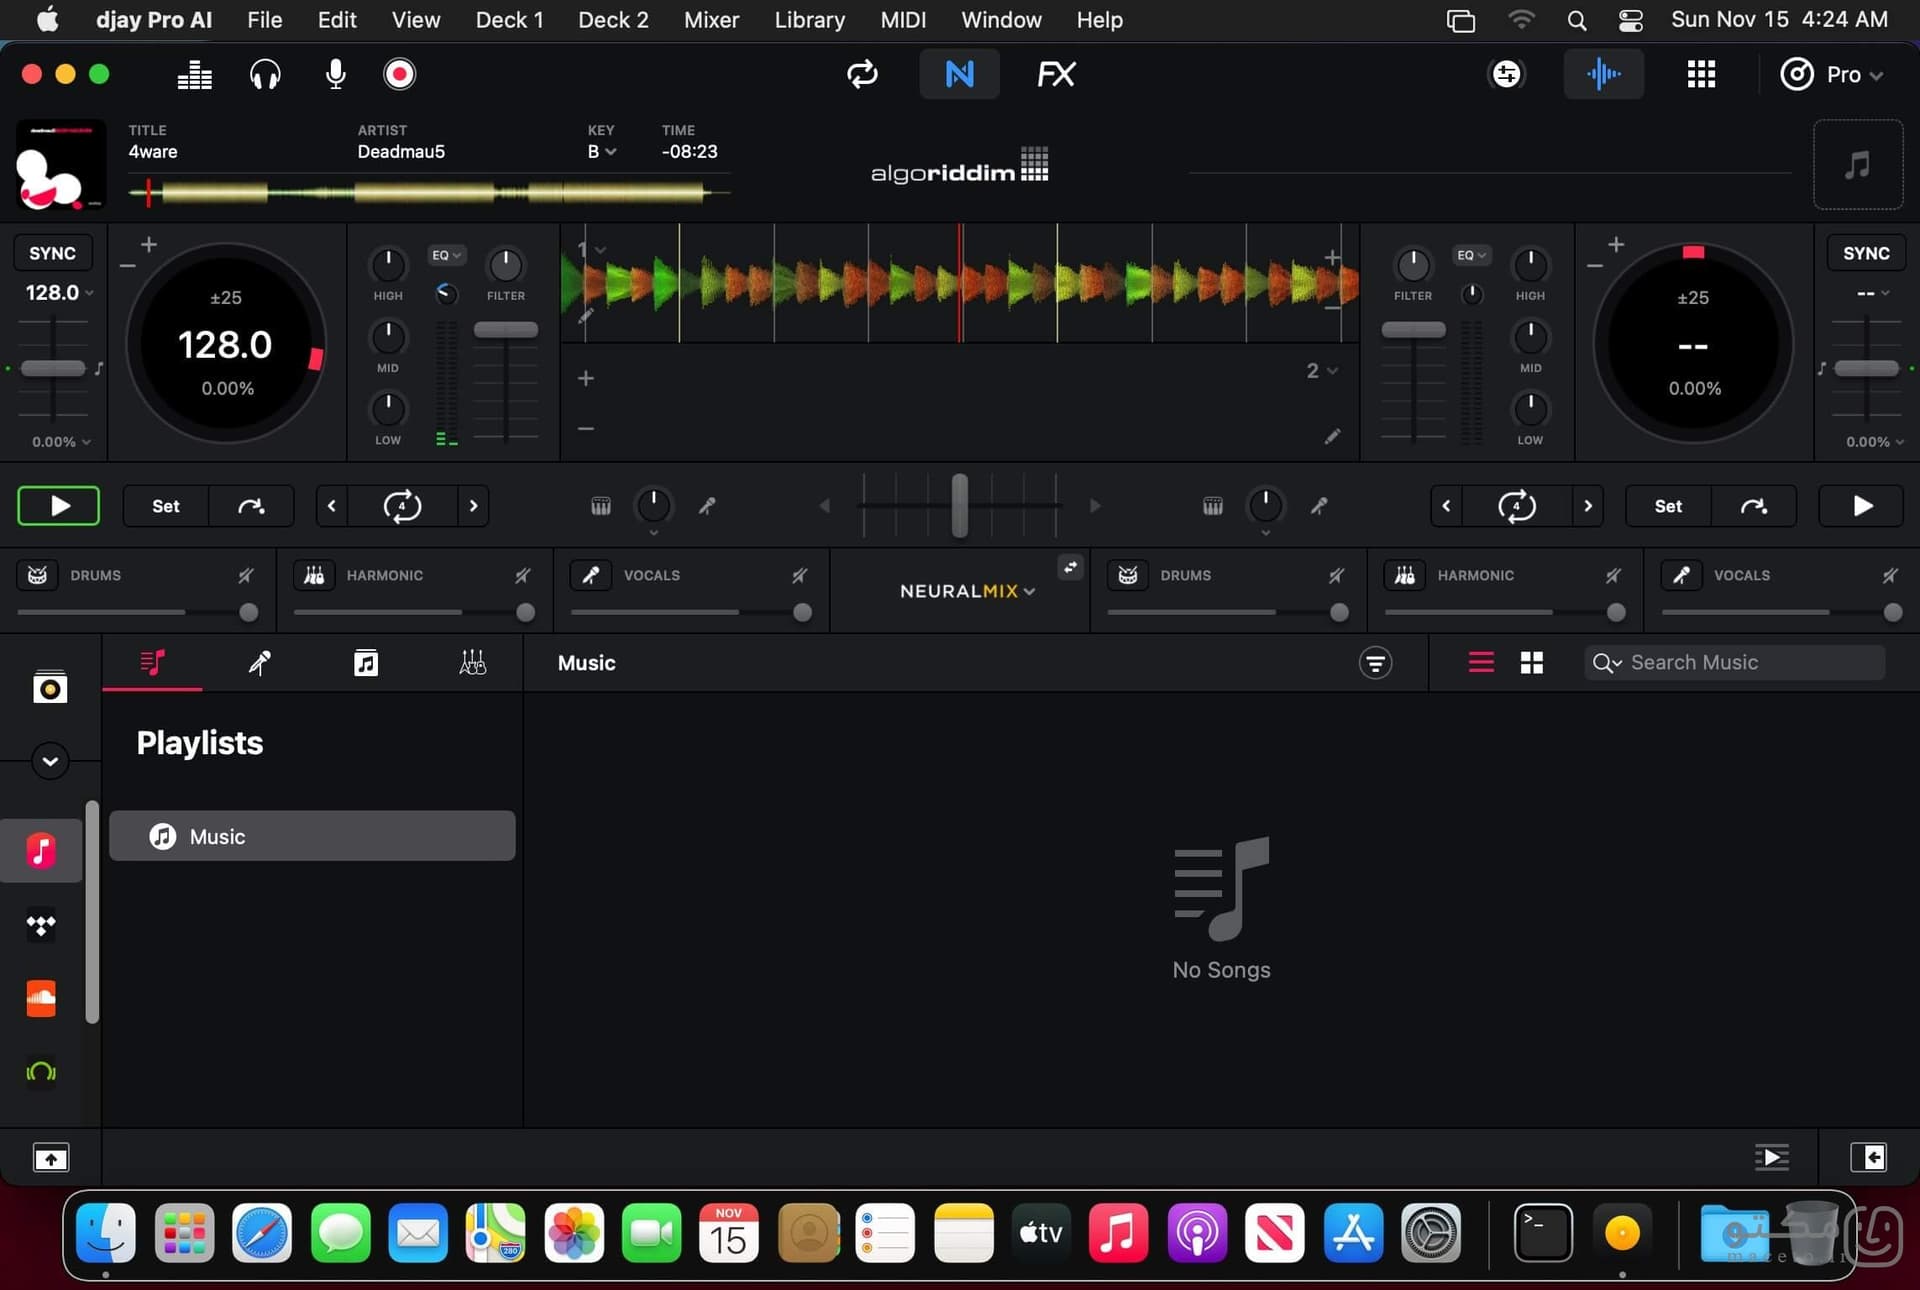This screenshot has width=1920, height=1290.
Task: Switch library to grid view
Action: pyautogui.click(x=1531, y=662)
